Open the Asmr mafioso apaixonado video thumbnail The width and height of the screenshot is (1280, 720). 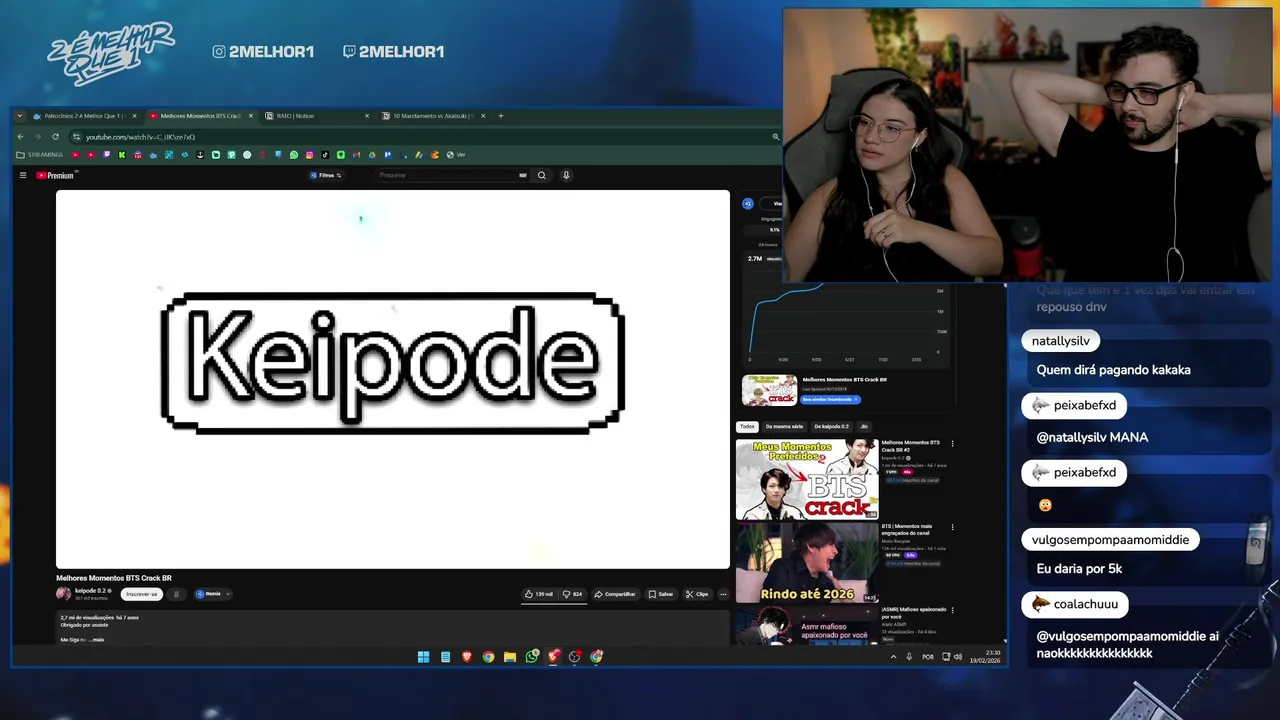click(807, 626)
